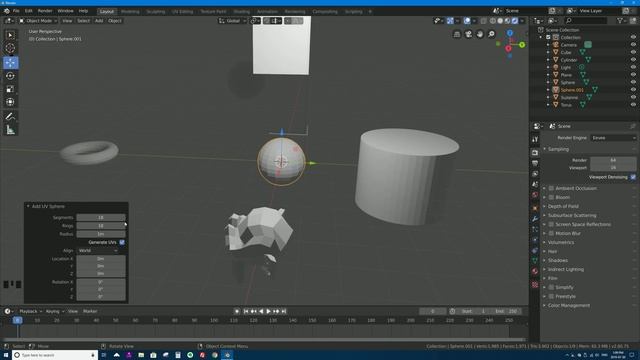
Task: Click the green Y axis gizmo ball
Action: pyautogui.click(x=522, y=44)
